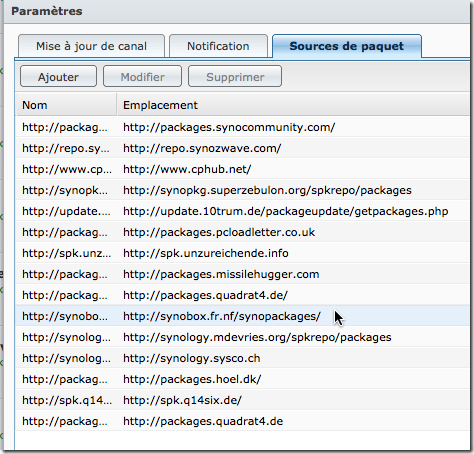Image resolution: width=474 pixels, height=454 pixels.
Task: Click the Supprimer button
Action: 235,77
